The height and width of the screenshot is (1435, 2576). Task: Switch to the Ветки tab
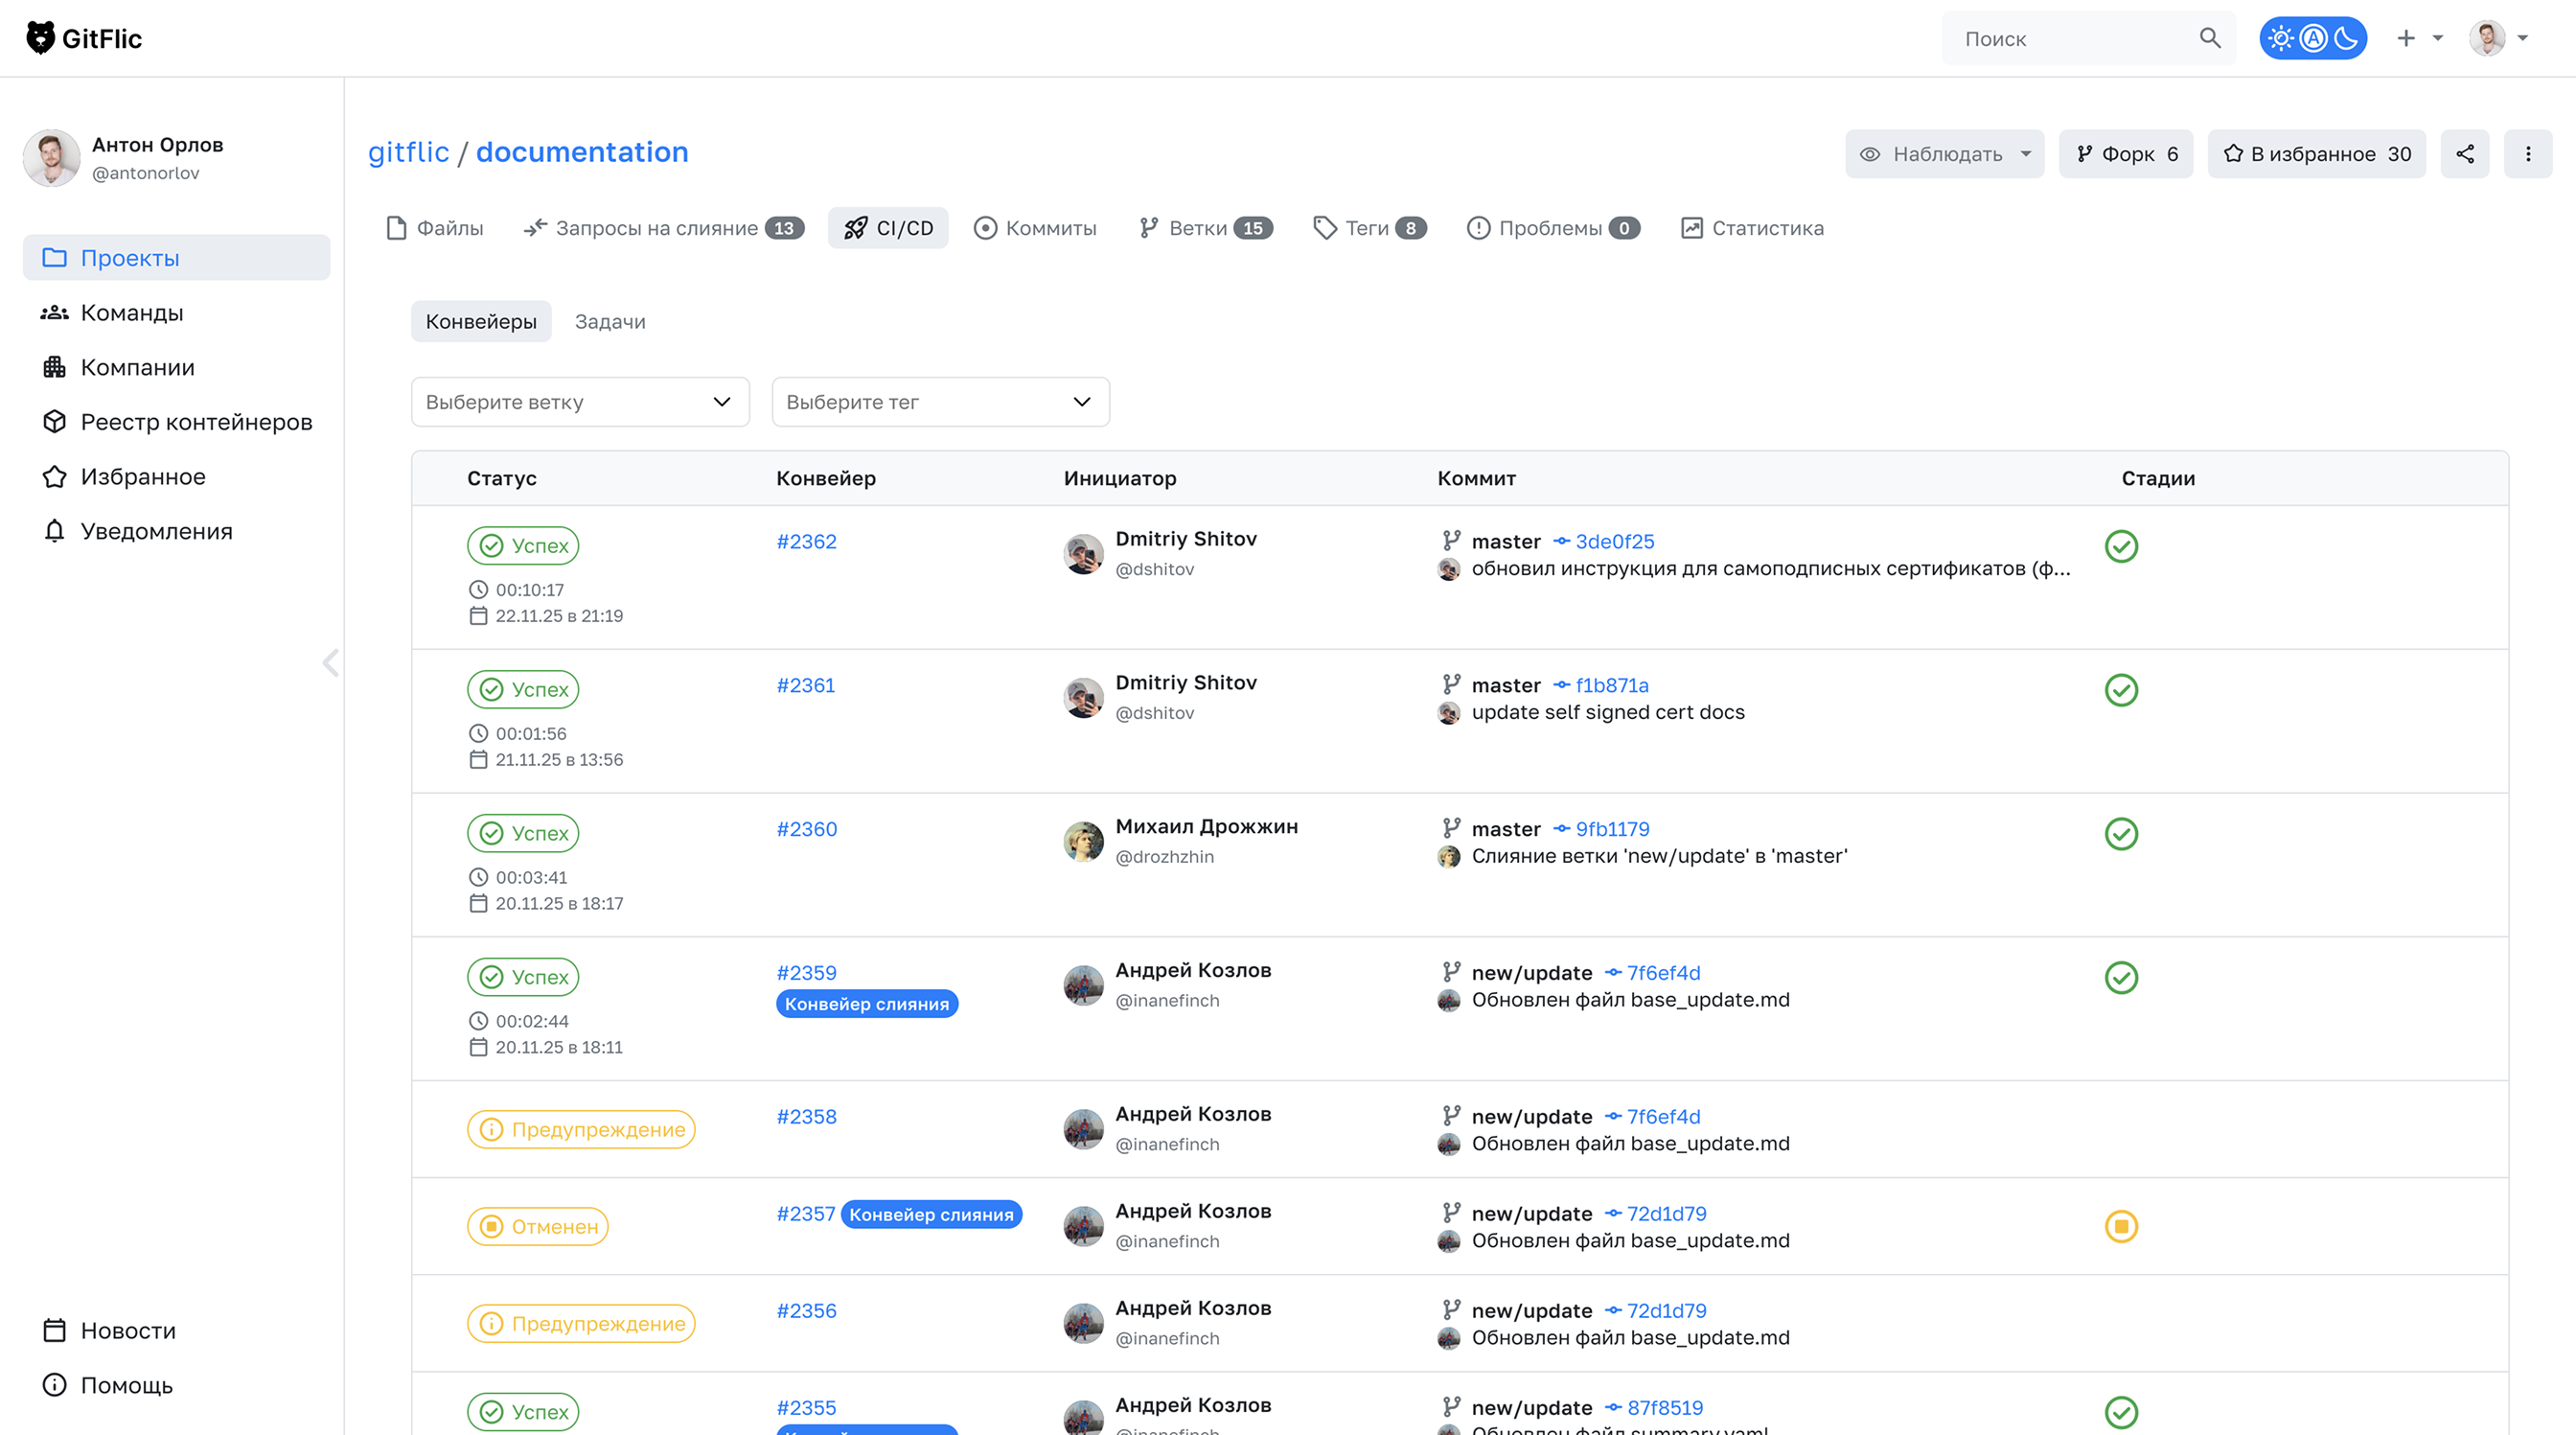coord(1205,228)
